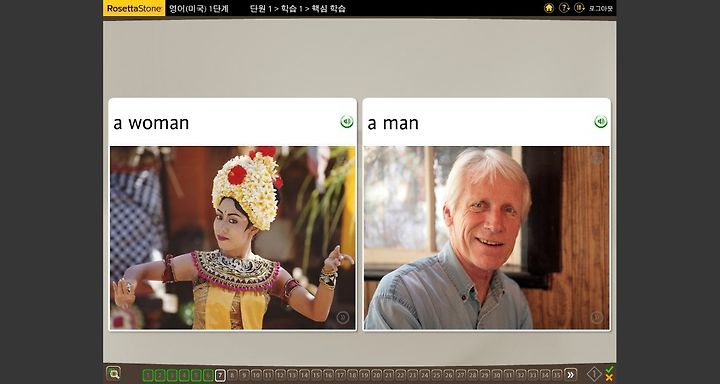Click the 핵심 학습 breadcrumb
Image resolution: width=720 pixels, height=384 pixels.
329,8
